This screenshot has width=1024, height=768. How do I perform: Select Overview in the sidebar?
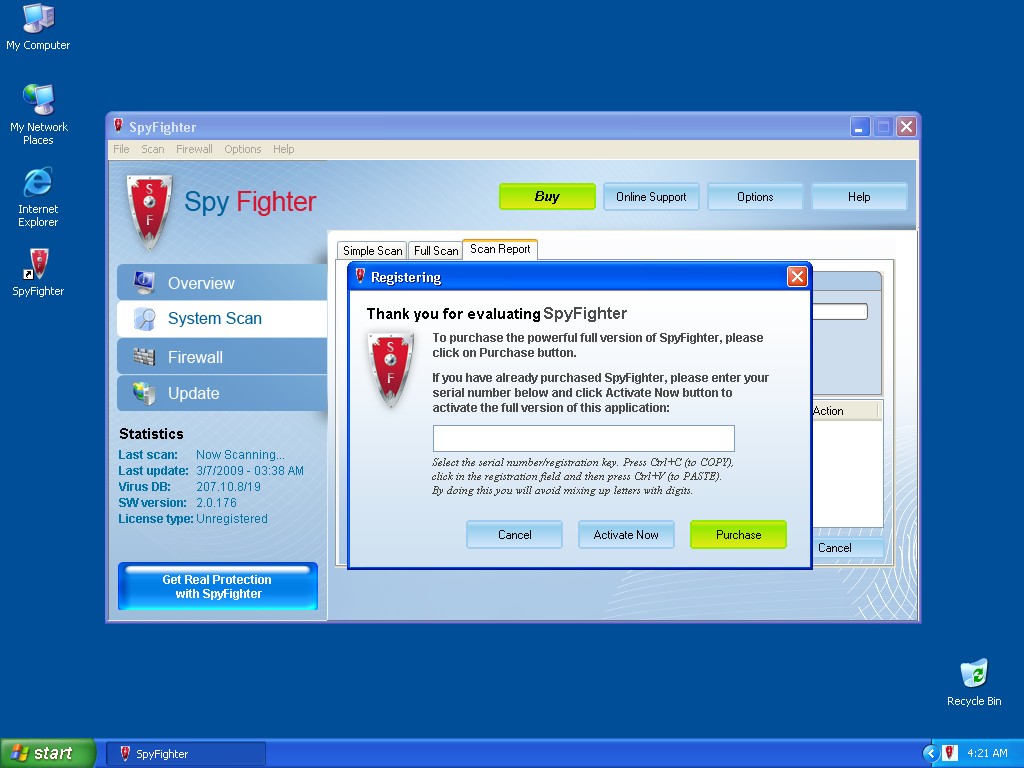(221, 283)
